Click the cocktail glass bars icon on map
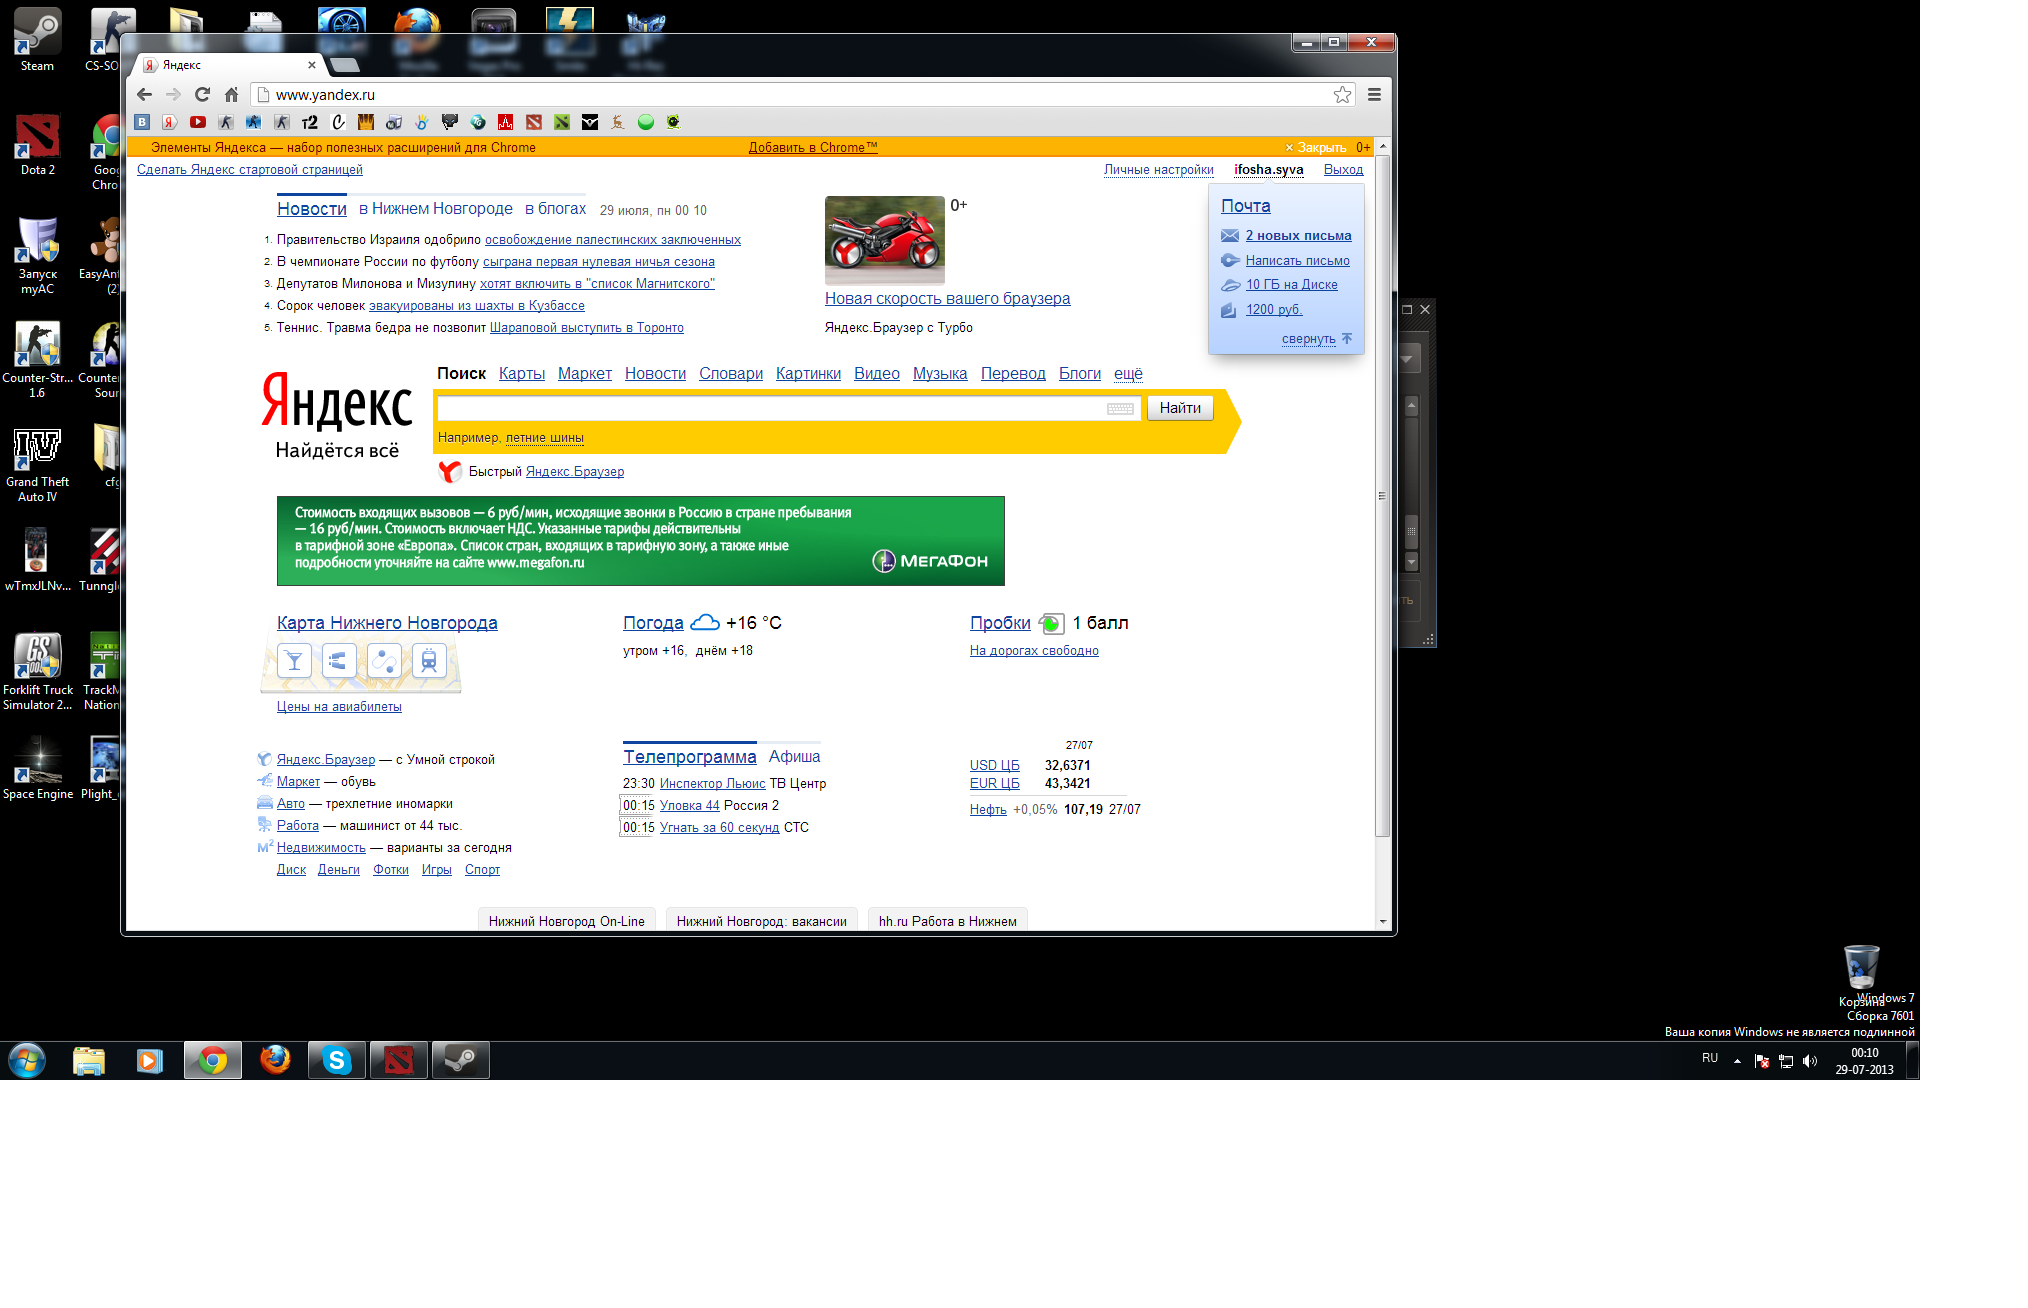 pos(294,661)
